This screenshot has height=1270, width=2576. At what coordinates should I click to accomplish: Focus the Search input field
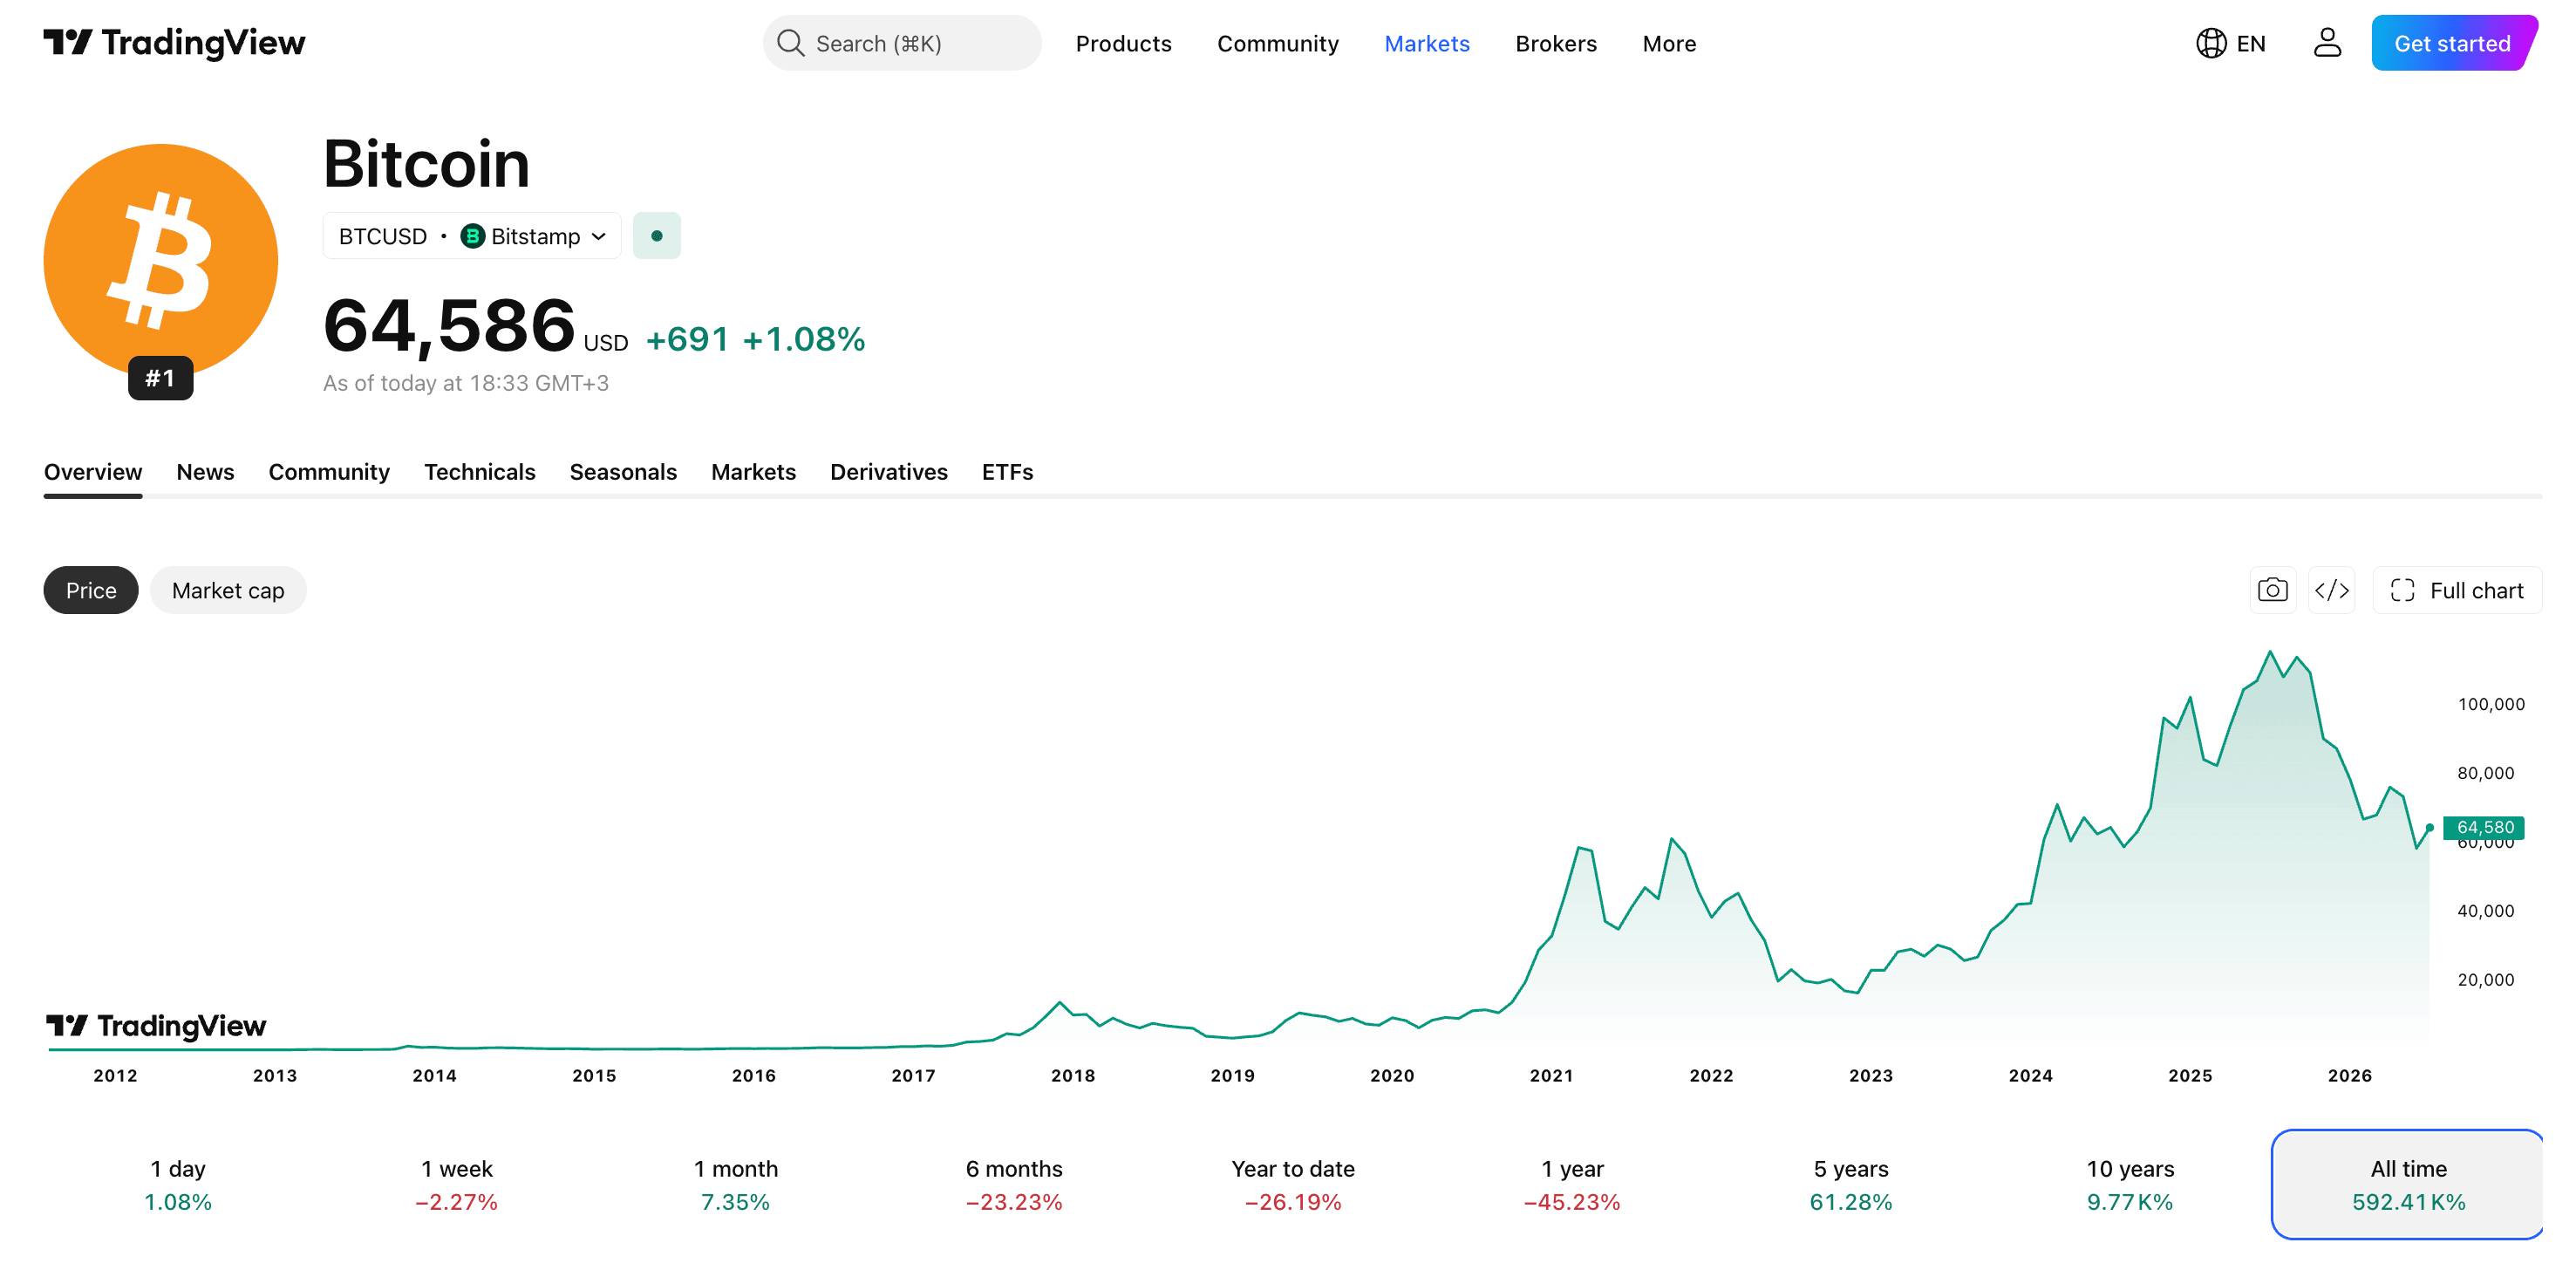pos(902,43)
